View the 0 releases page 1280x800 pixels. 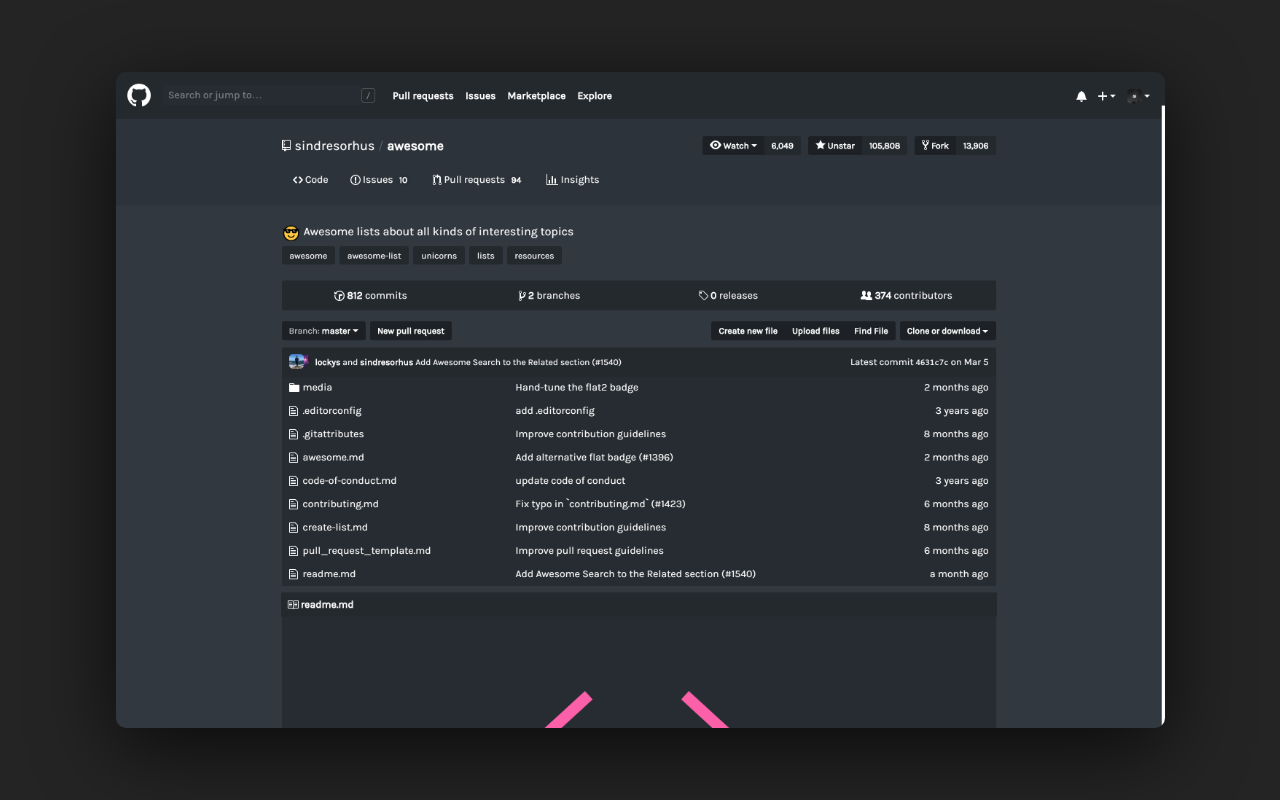tap(728, 296)
